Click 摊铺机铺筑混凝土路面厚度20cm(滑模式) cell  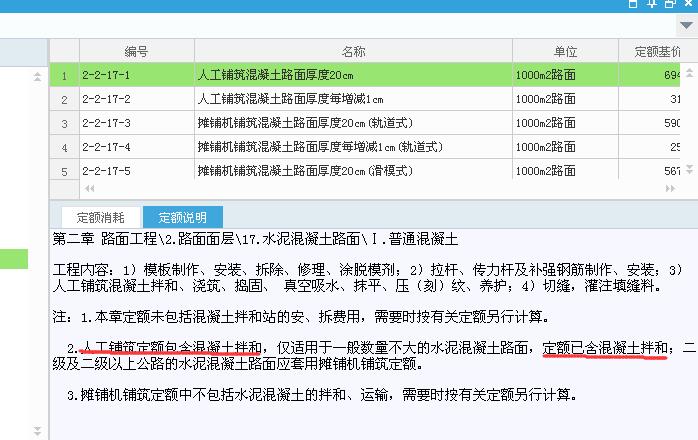pyautogui.click(x=353, y=170)
